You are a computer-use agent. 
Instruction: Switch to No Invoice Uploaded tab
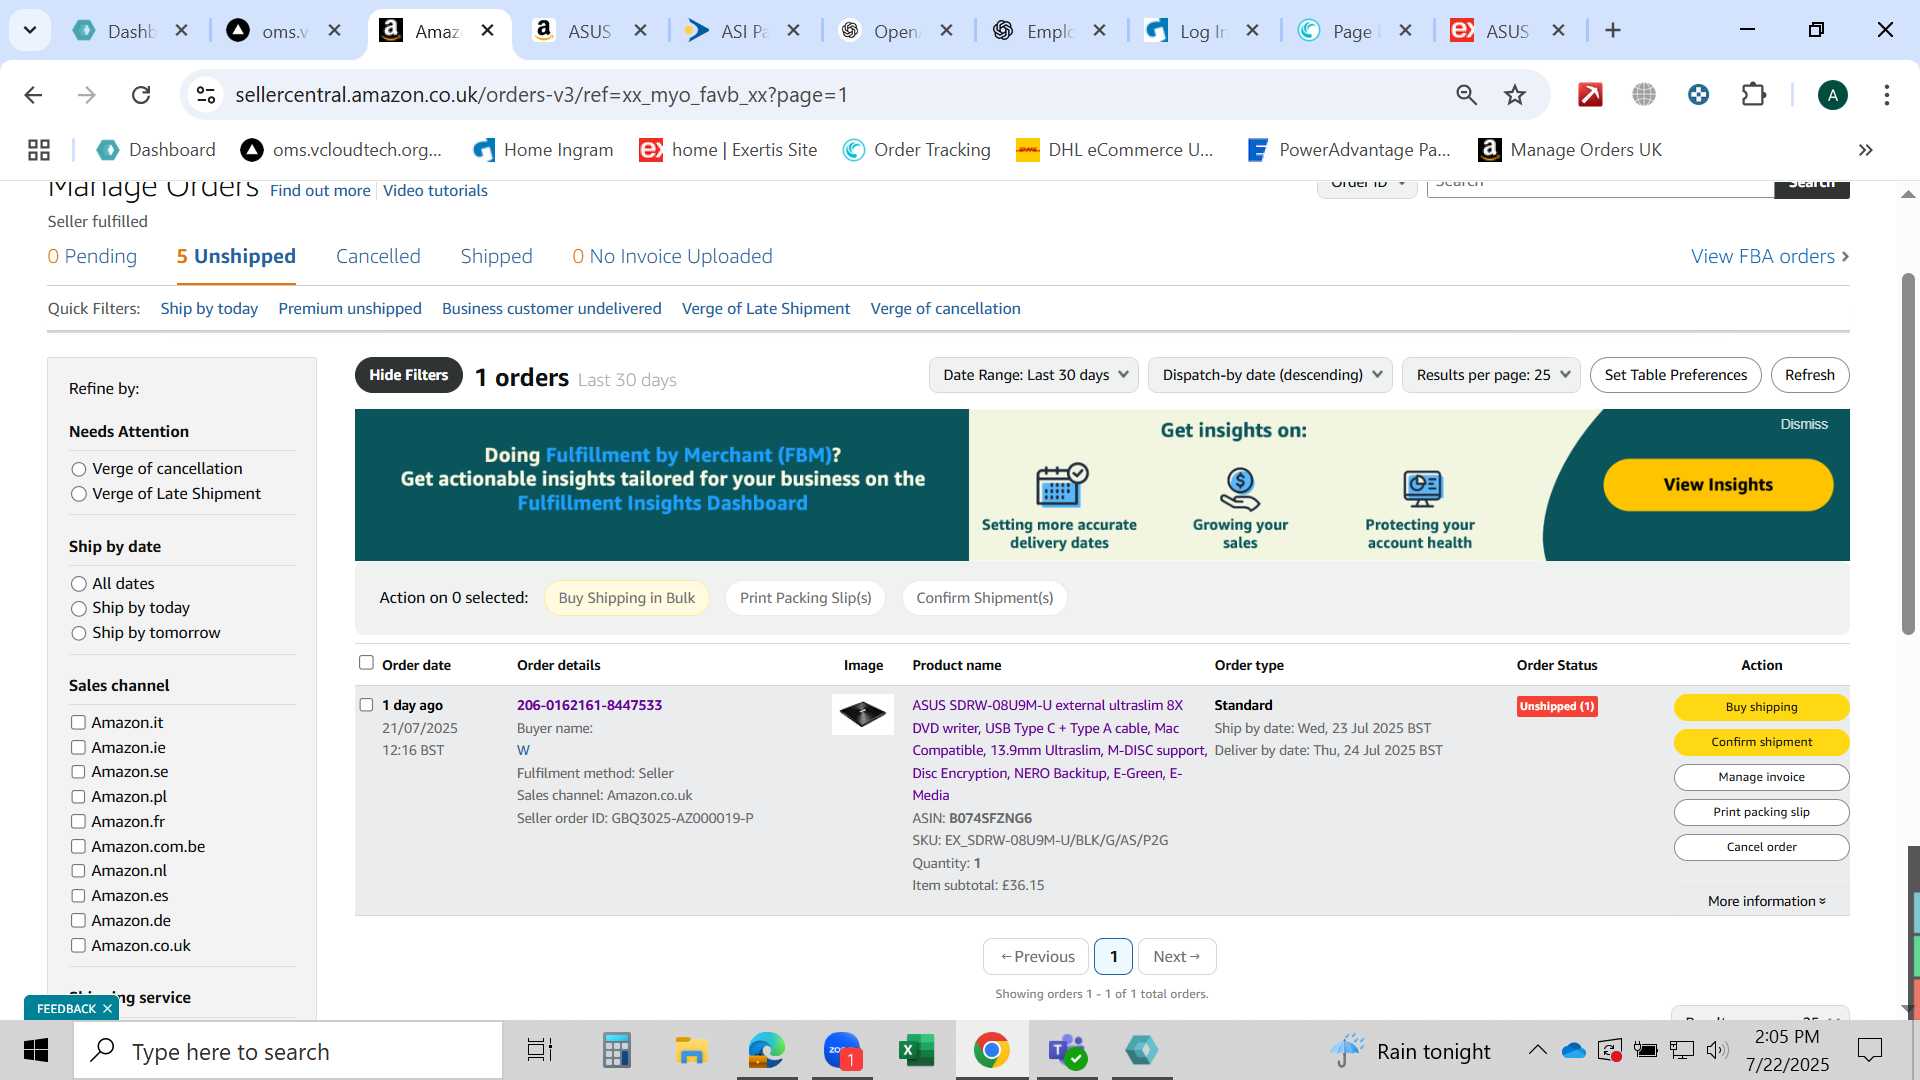point(672,257)
